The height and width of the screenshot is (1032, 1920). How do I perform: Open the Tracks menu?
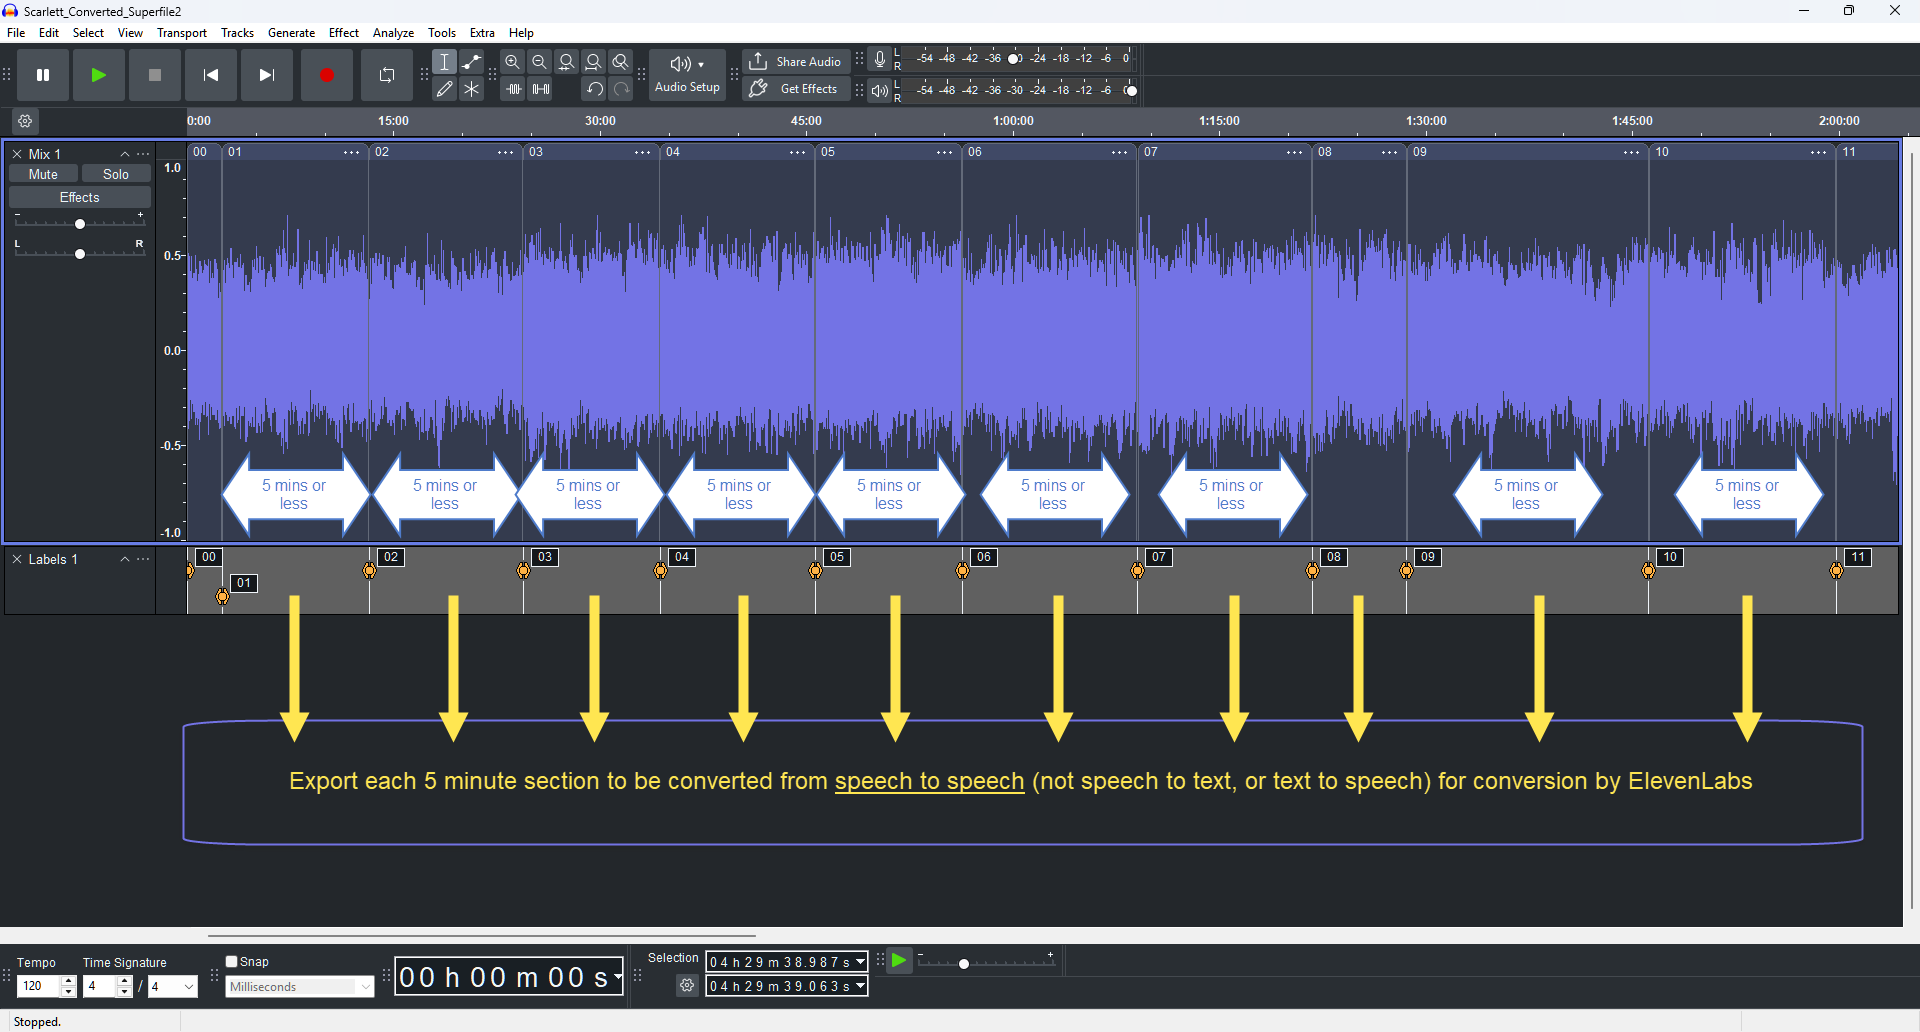pyautogui.click(x=237, y=33)
